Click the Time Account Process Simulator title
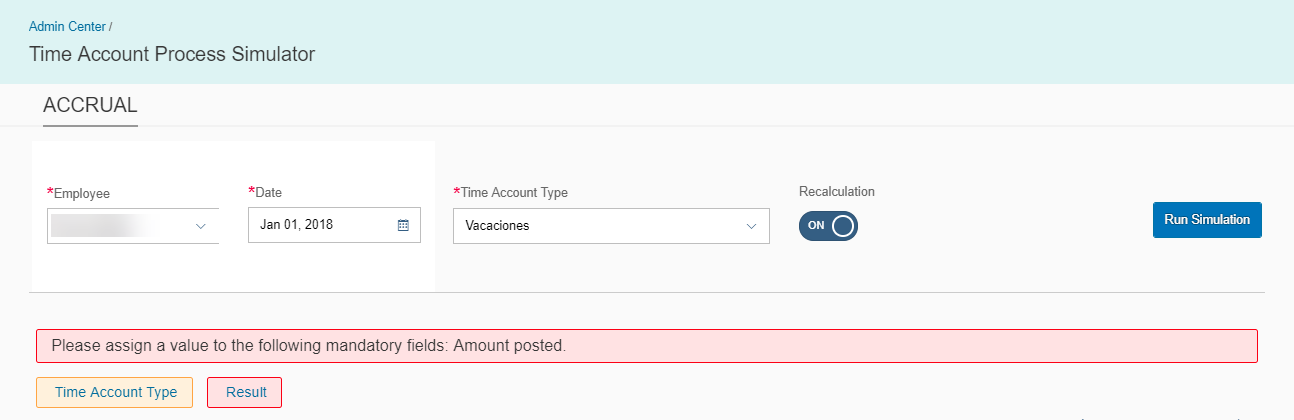Image resolution: width=1294 pixels, height=420 pixels. click(x=172, y=54)
